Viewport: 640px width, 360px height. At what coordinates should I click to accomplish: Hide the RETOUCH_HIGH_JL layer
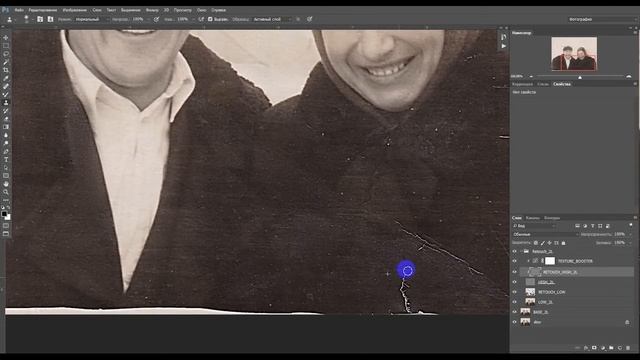pyautogui.click(x=515, y=272)
